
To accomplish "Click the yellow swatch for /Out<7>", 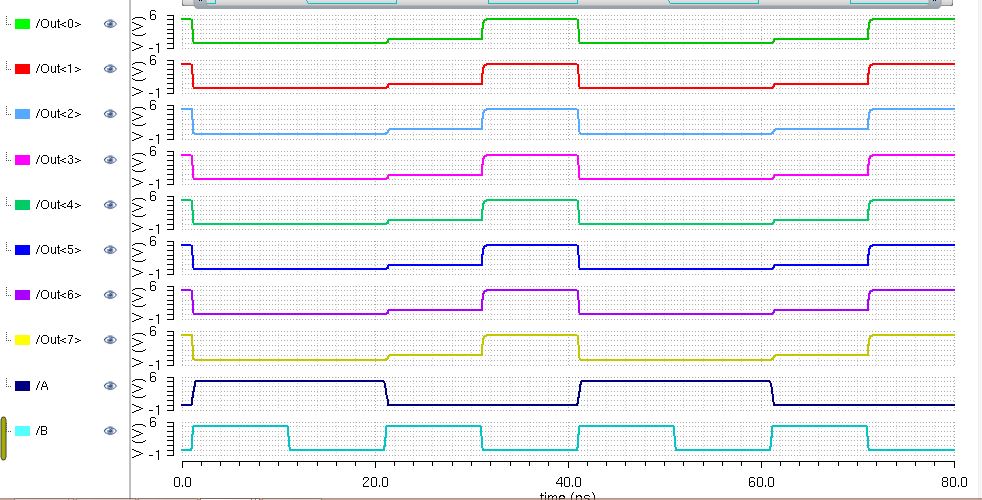I will [x=23, y=340].
